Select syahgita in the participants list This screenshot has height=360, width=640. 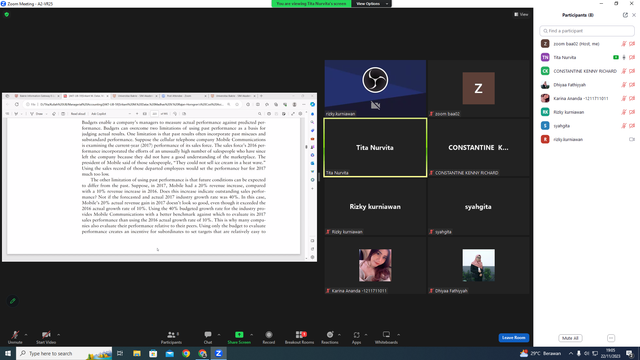pos(587,126)
